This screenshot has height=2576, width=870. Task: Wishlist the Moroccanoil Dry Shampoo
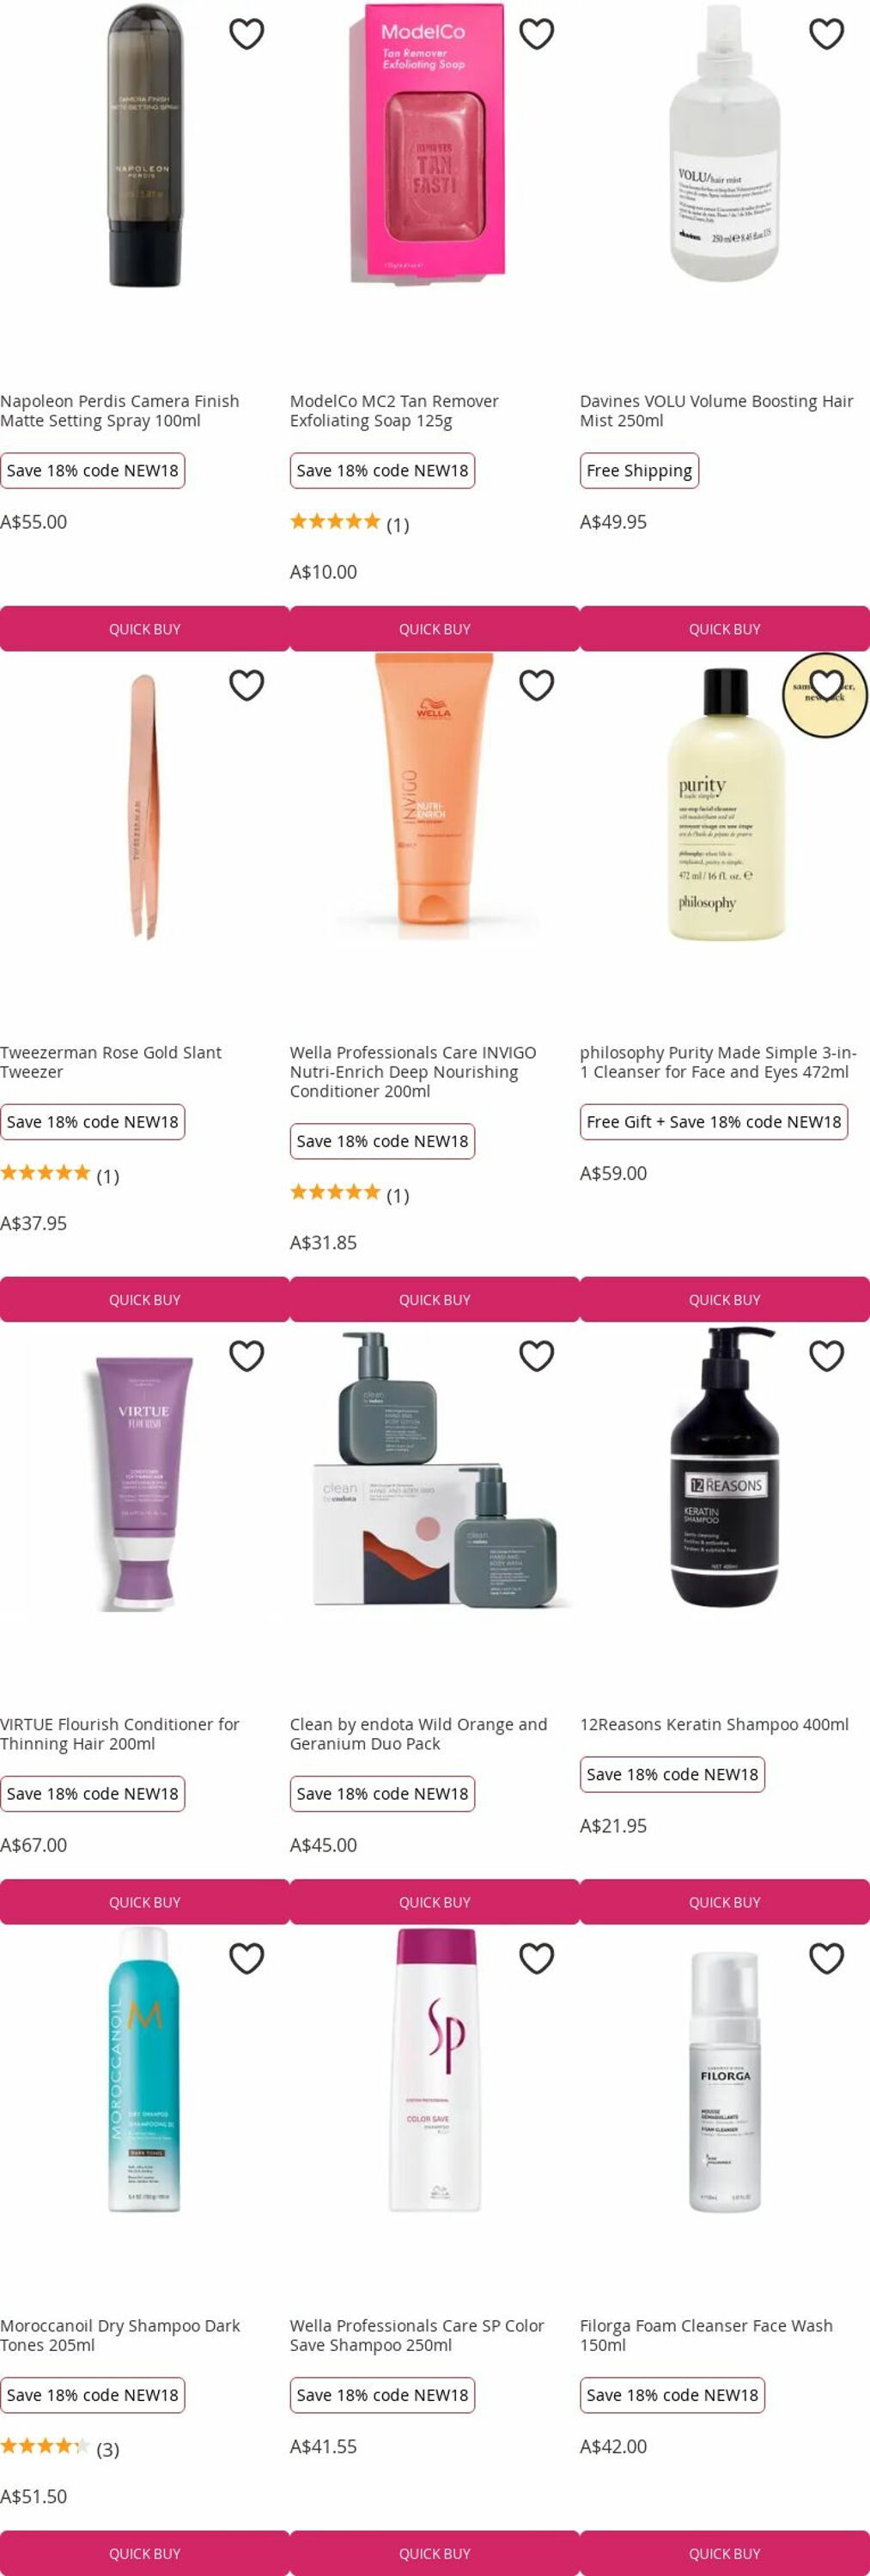(x=246, y=1958)
